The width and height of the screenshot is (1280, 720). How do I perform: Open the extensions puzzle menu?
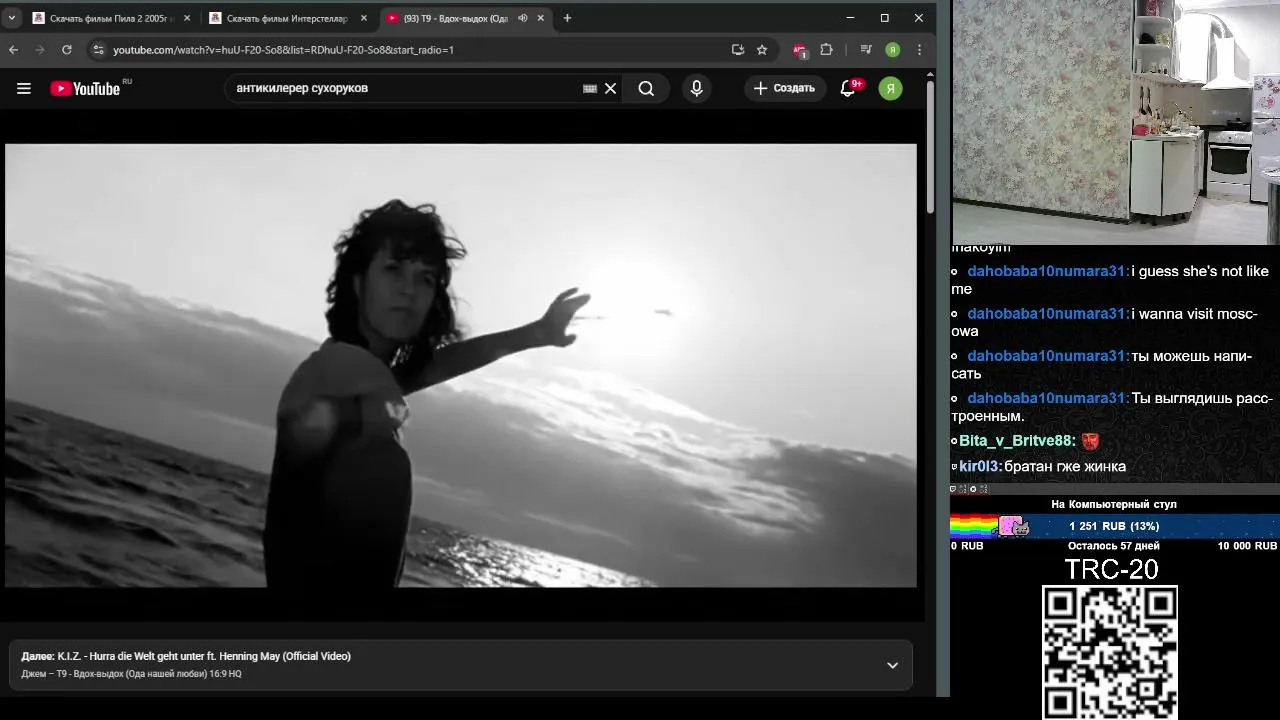pyautogui.click(x=826, y=49)
